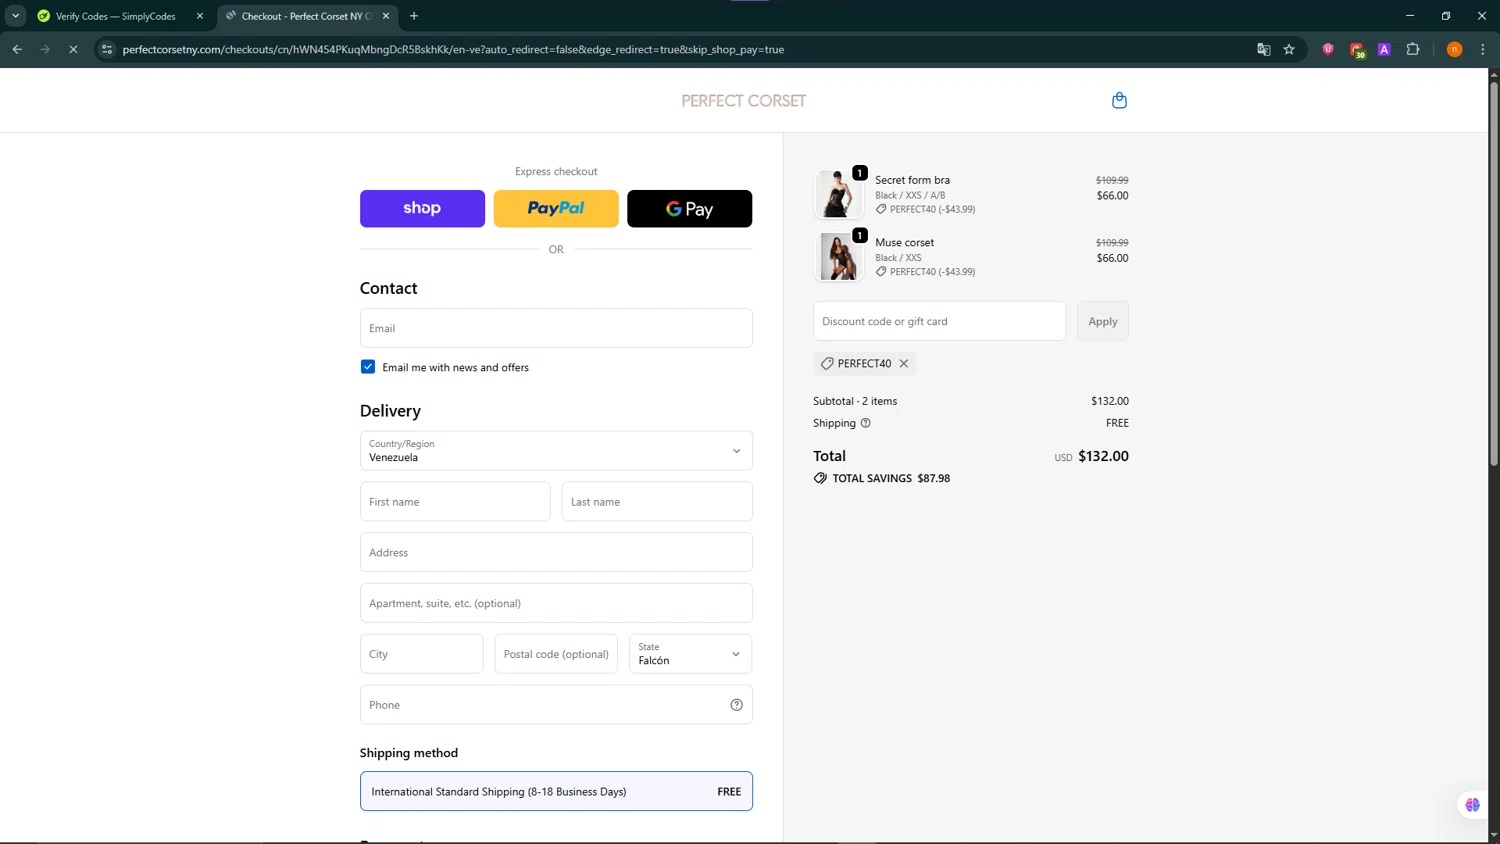This screenshot has width=1500, height=844.
Task: Open a new browser tab
Action: [x=414, y=16]
